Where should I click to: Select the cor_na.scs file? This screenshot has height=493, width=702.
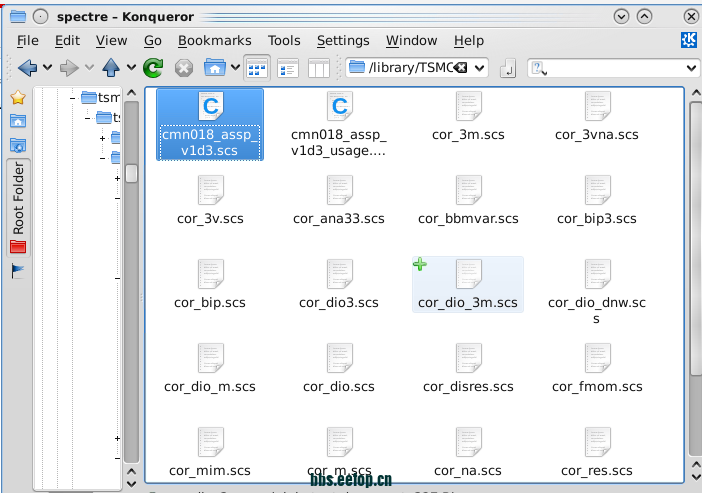(468, 453)
